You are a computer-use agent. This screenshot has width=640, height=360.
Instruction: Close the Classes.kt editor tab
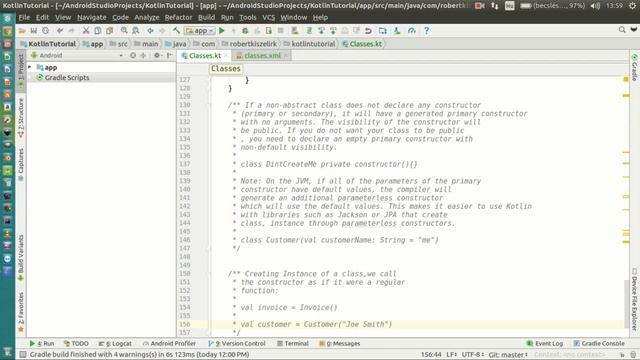pyautogui.click(x=226, y=56)
